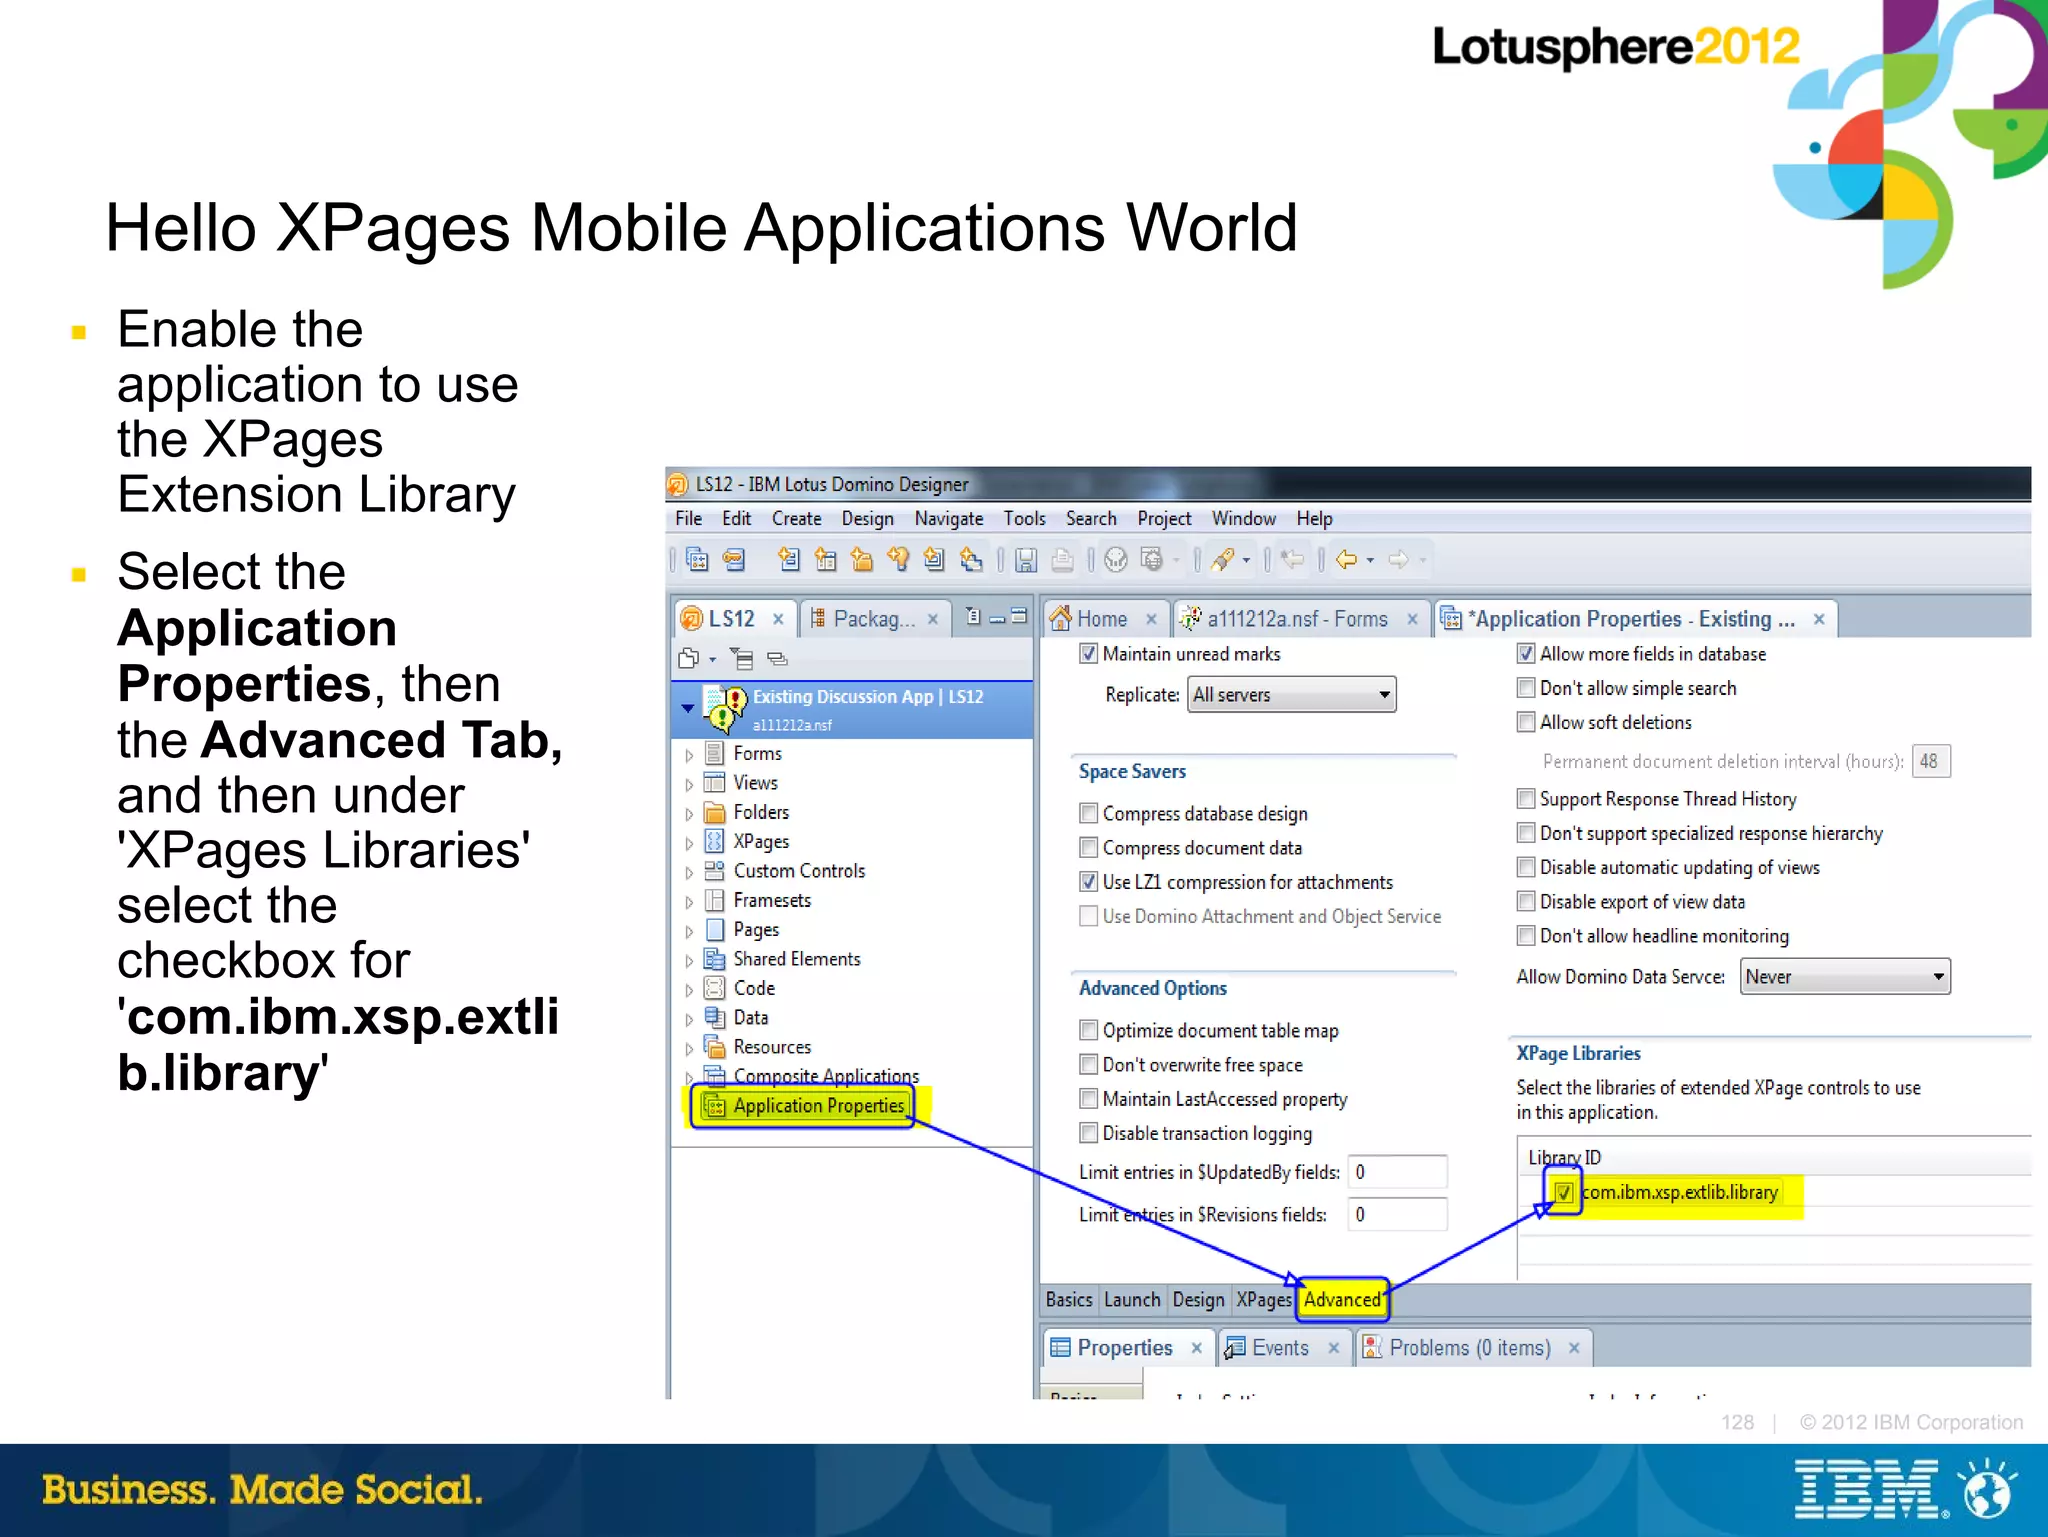Click the Resources icon in the navigator
The height and width of the screenshot is (1537, 2048).
click(714, 1047)
